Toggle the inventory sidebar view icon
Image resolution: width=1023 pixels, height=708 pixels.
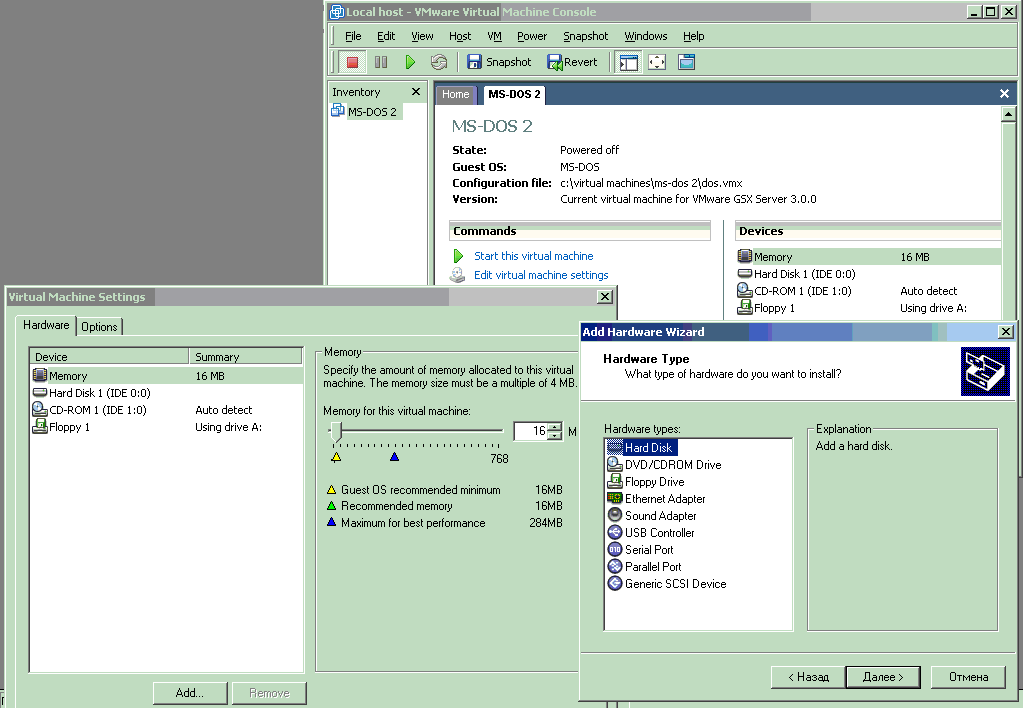(628, 62)
